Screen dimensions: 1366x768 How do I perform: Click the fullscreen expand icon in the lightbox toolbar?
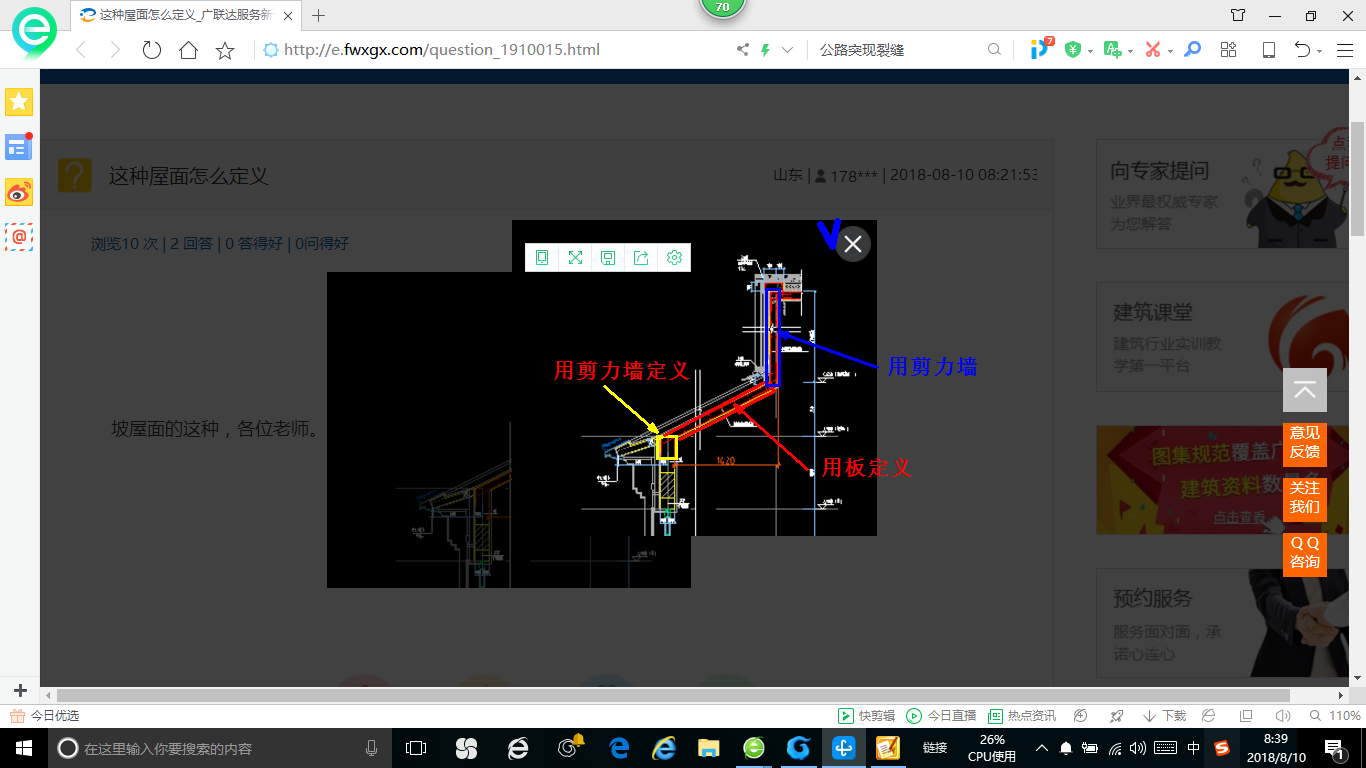pyautogui.click(x=575, y=258)
